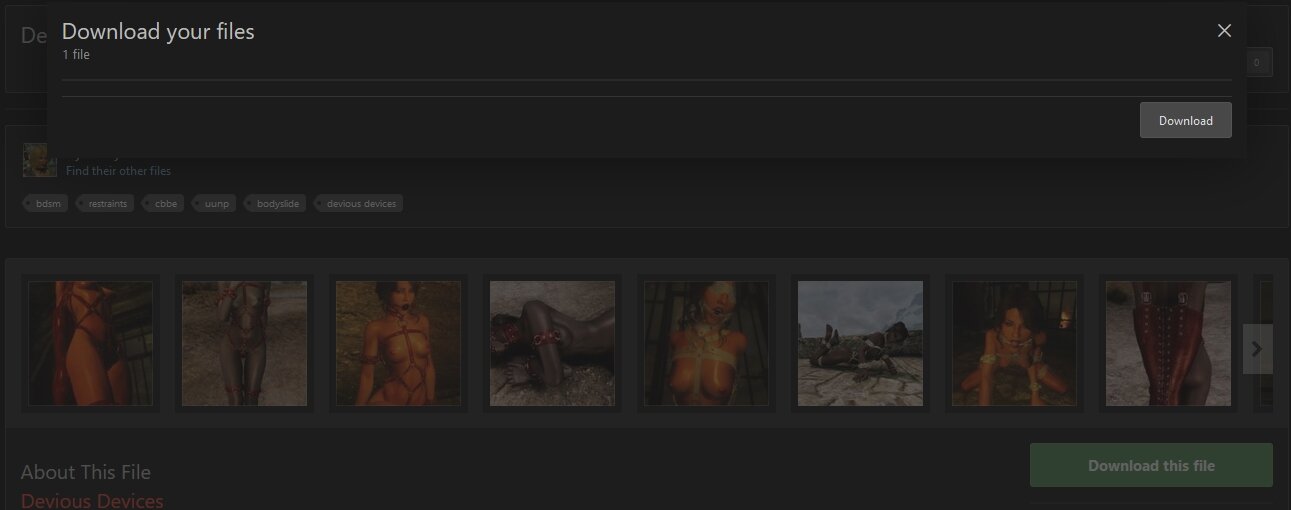Open the sixth screenshot showing outdoor sky scene
Image resolution: width=1291 pixels, height=510 pixels.
coord(860,343)
